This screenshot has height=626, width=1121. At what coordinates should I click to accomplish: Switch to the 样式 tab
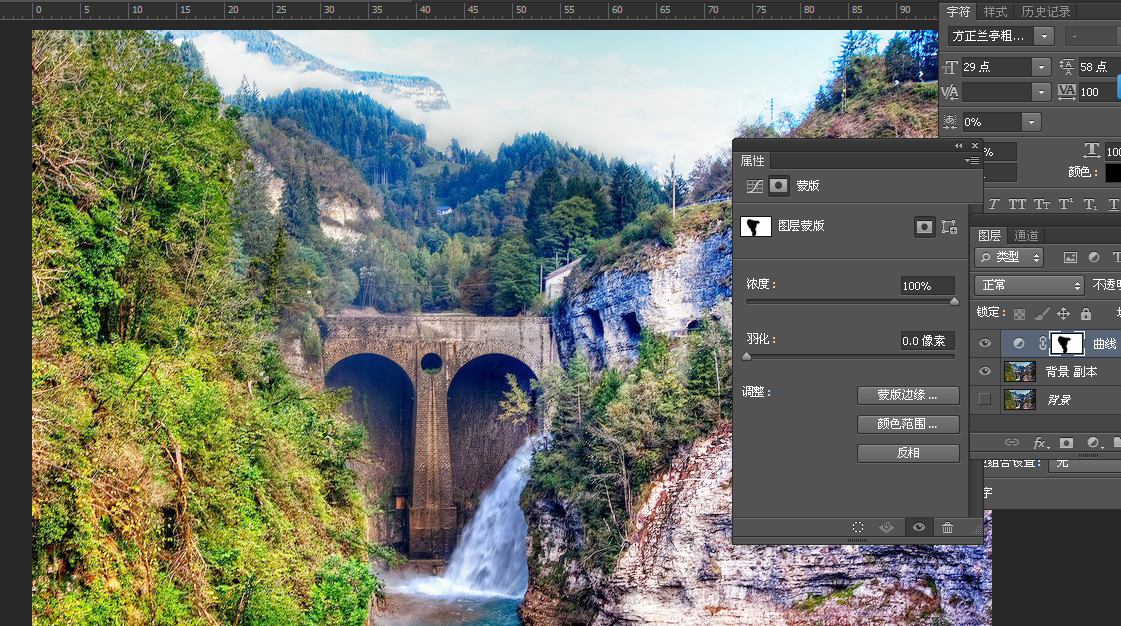tap(994, 11)
